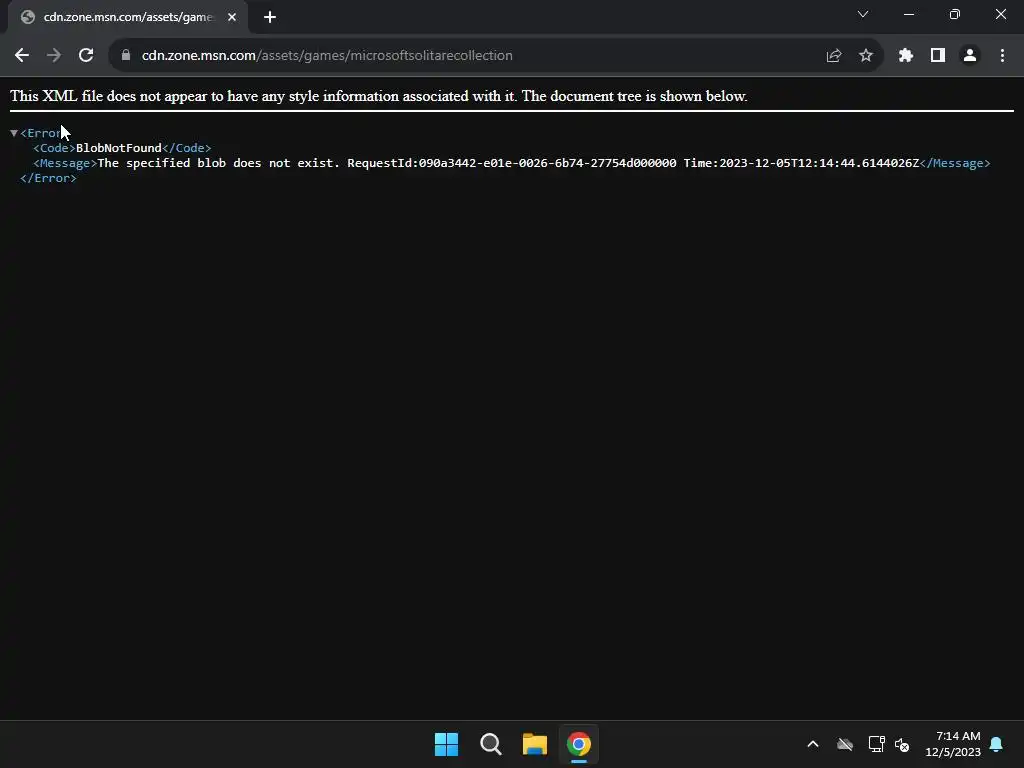
Task: Open the network tray icon
Action: [876, 744]
